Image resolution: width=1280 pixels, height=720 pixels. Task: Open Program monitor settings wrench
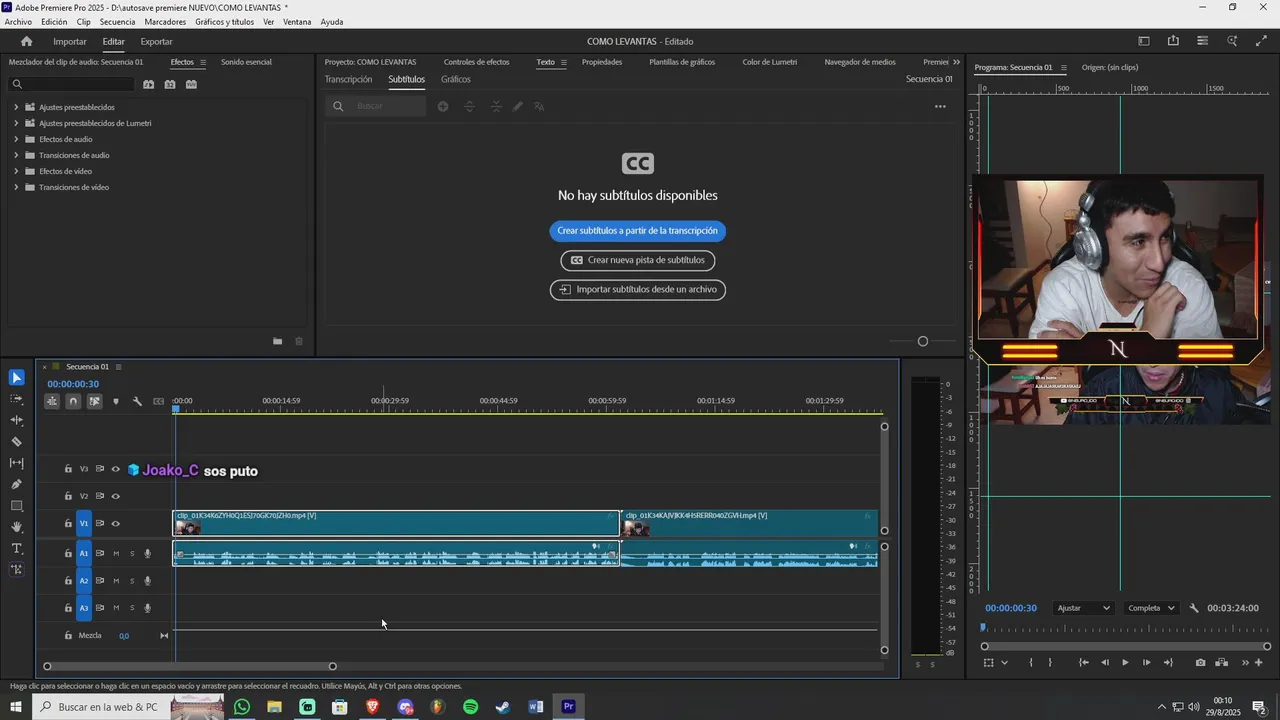pos(1194,608)
